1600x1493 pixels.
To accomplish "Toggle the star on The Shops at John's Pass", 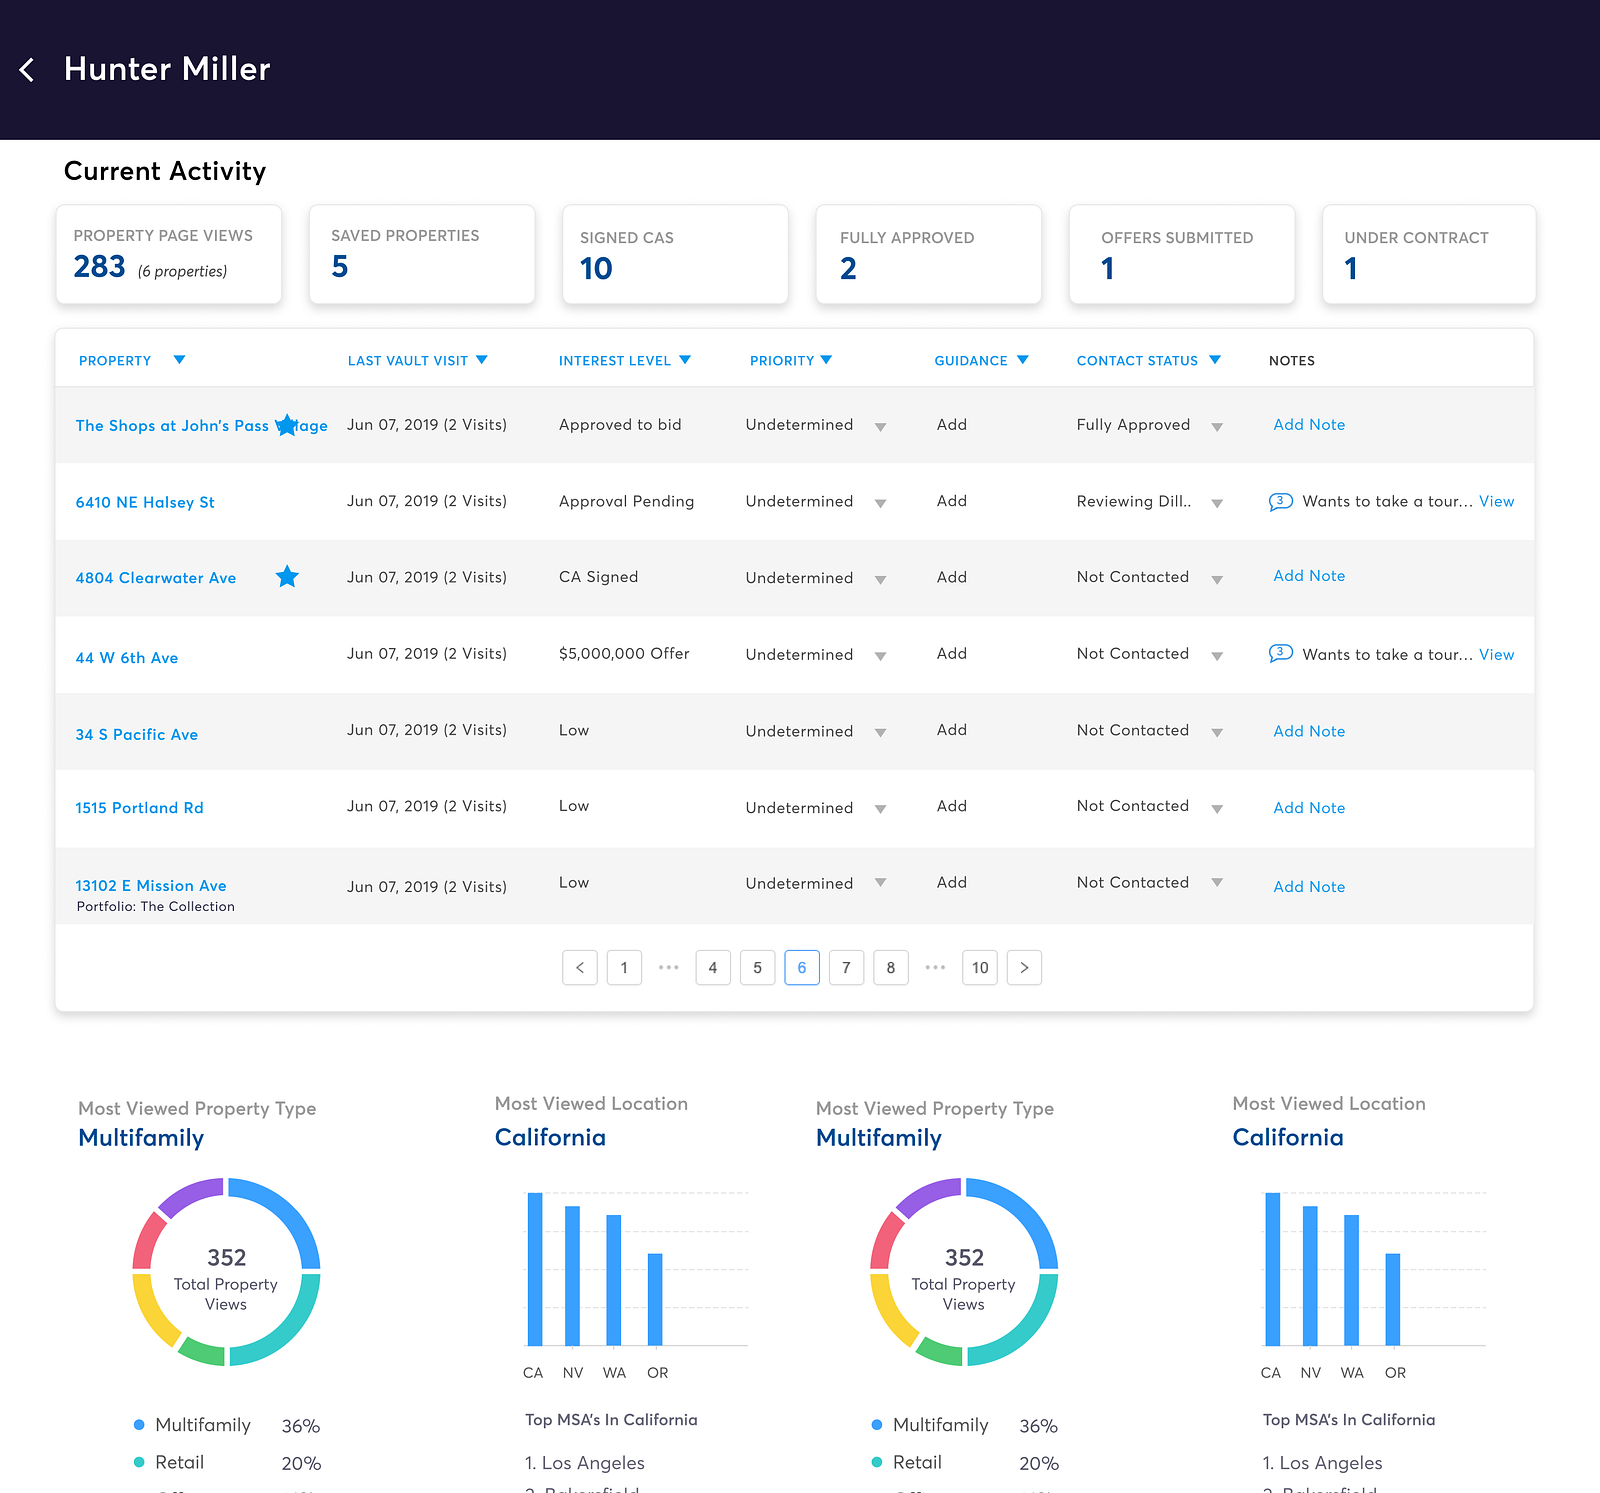I will point(287,425).
